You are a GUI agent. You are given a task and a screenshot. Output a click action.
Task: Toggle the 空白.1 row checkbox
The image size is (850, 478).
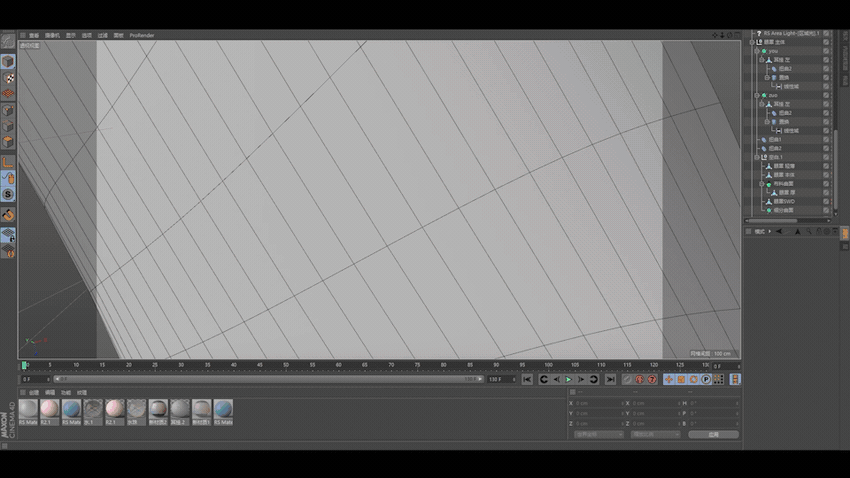(x=827, y=157)
